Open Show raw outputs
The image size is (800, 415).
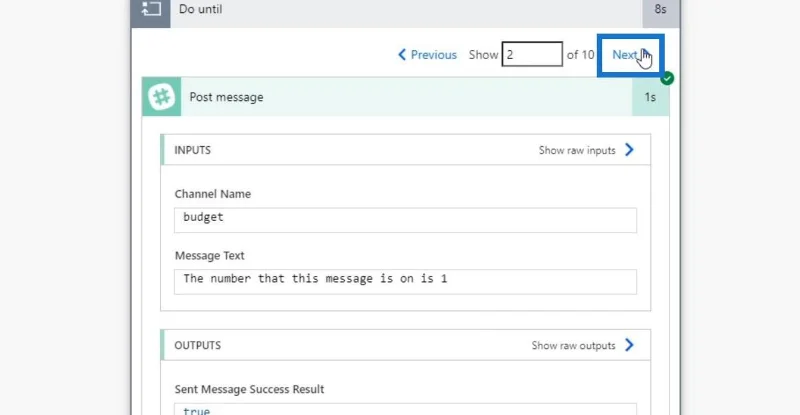[x=573, y=346]
